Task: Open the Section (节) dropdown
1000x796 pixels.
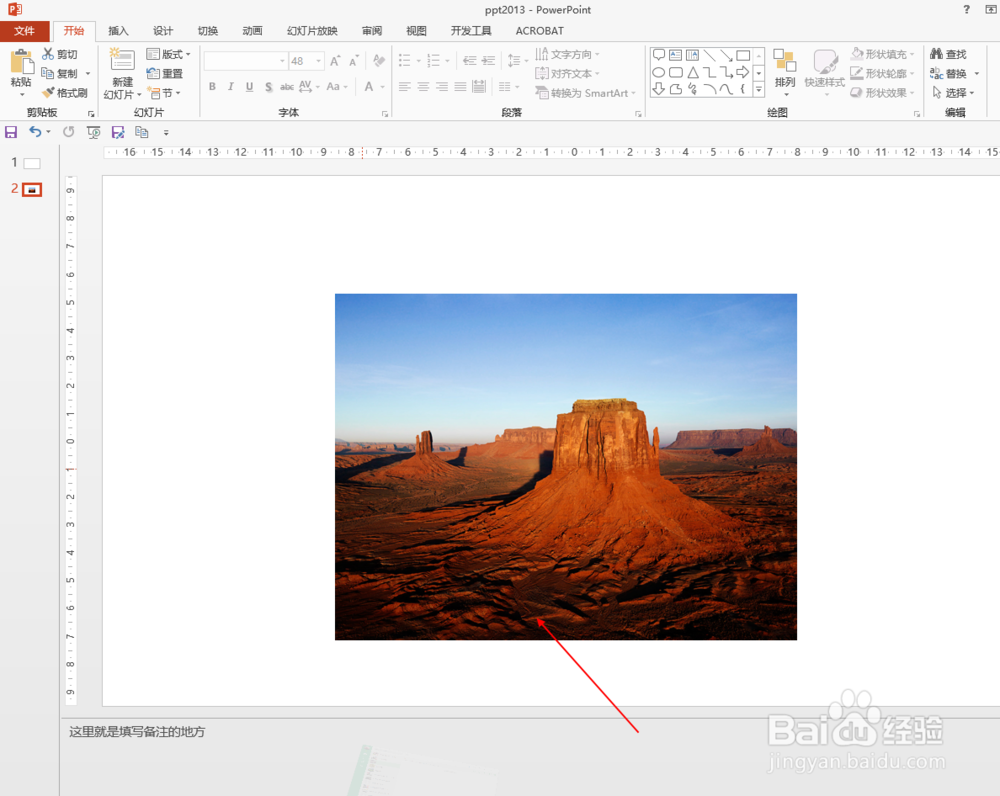Action: pyautogui.click(x=165, y=93)
